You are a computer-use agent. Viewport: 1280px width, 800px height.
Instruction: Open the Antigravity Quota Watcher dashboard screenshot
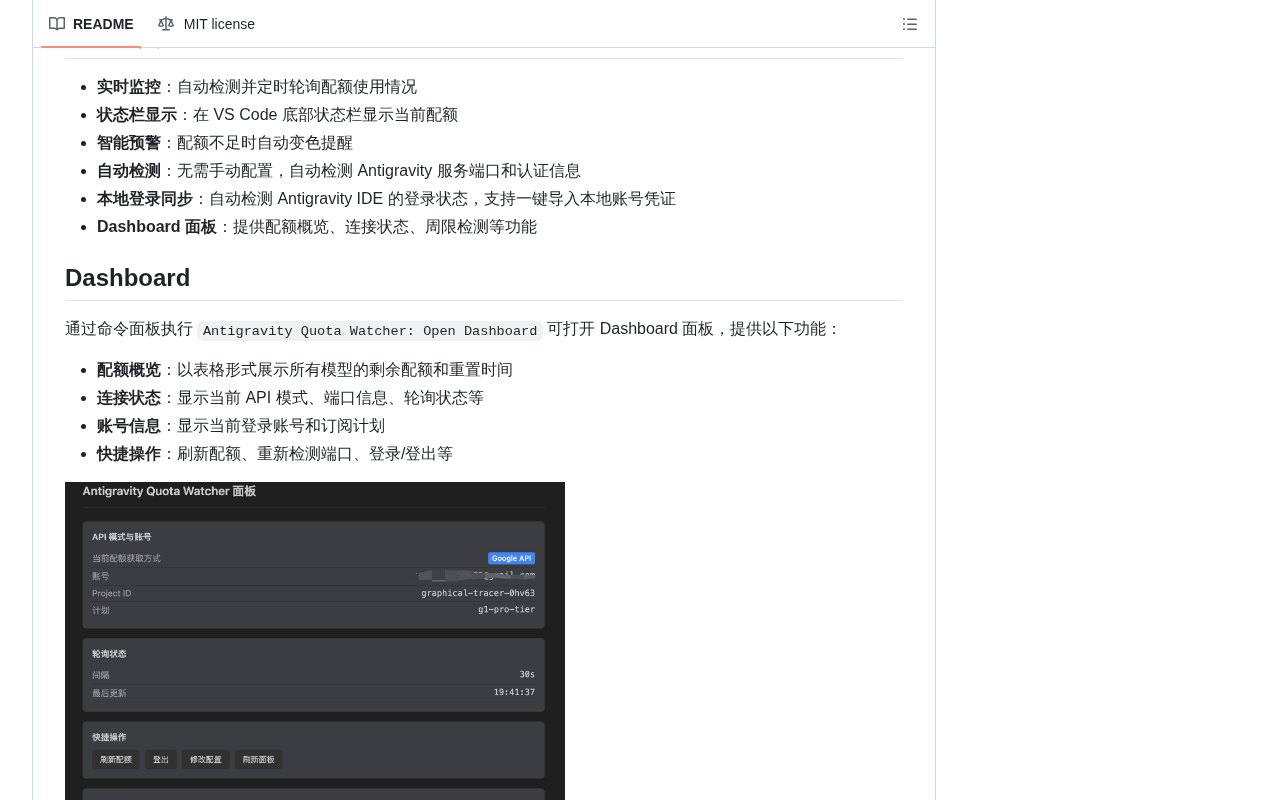(315, 641)
